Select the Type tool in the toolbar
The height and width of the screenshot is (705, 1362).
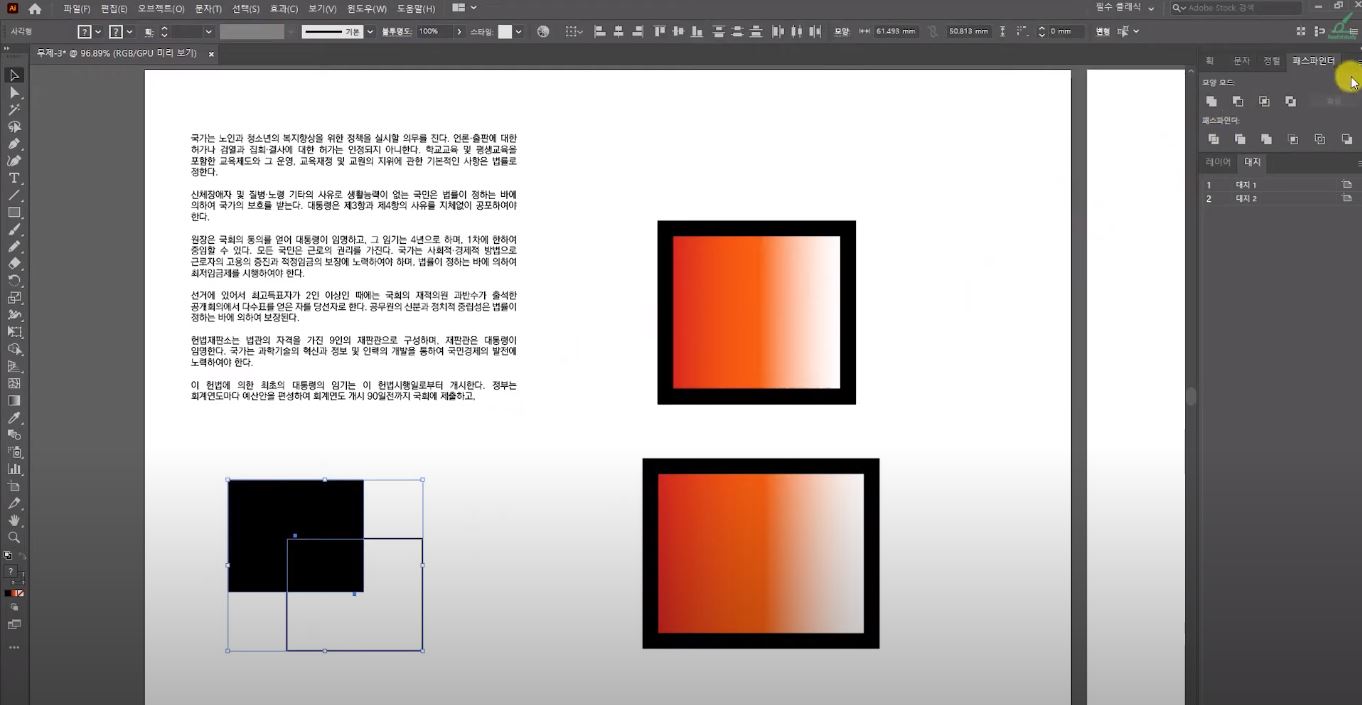coord(14,178)
